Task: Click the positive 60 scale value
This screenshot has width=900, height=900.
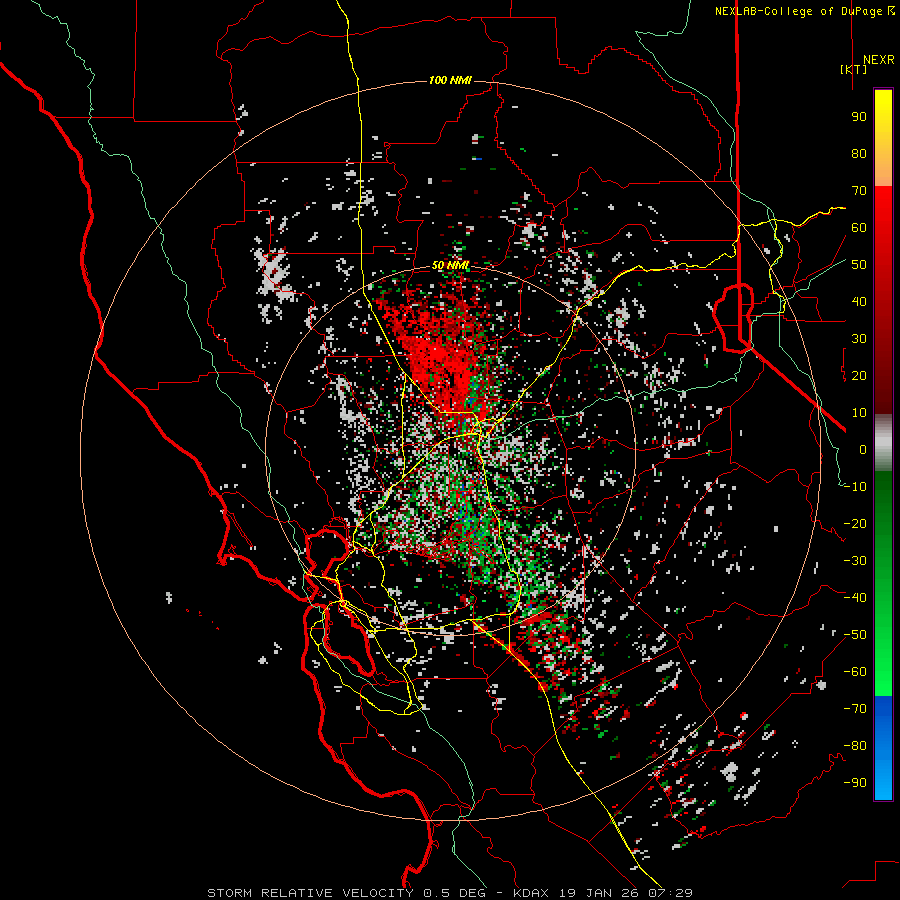Action: coord(859,227)
